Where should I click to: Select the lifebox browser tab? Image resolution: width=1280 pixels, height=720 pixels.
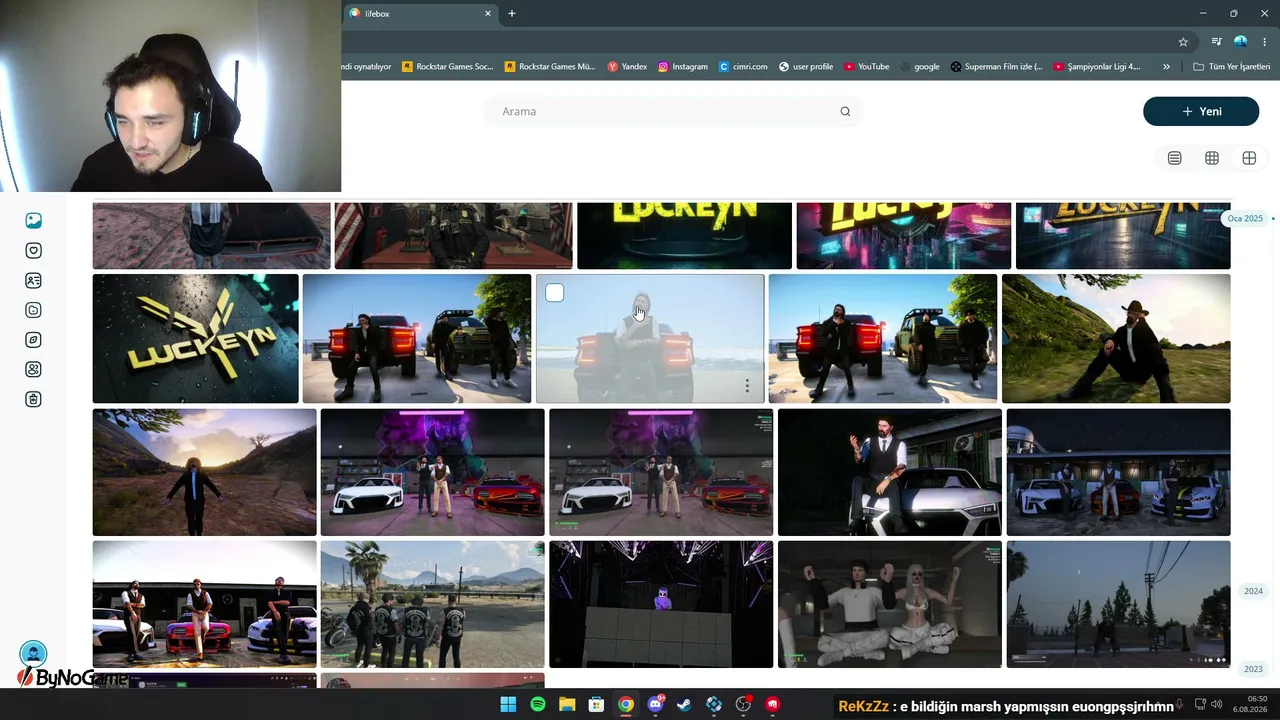point(420,13)
